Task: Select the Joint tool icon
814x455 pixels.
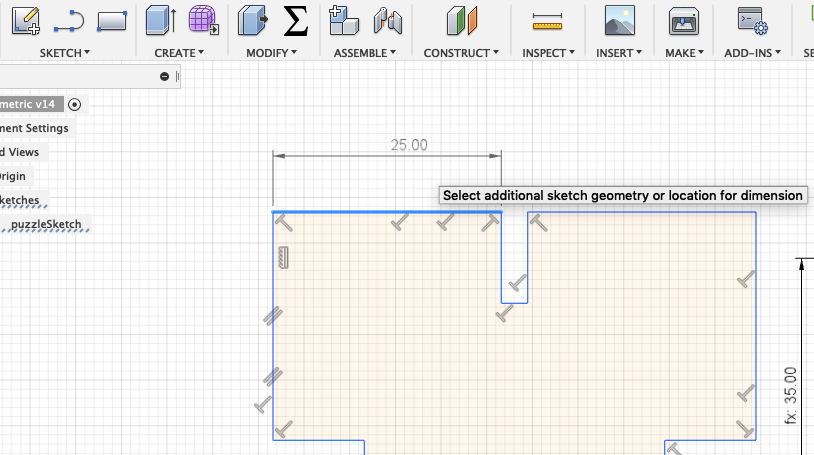Action: click(388, 21)
